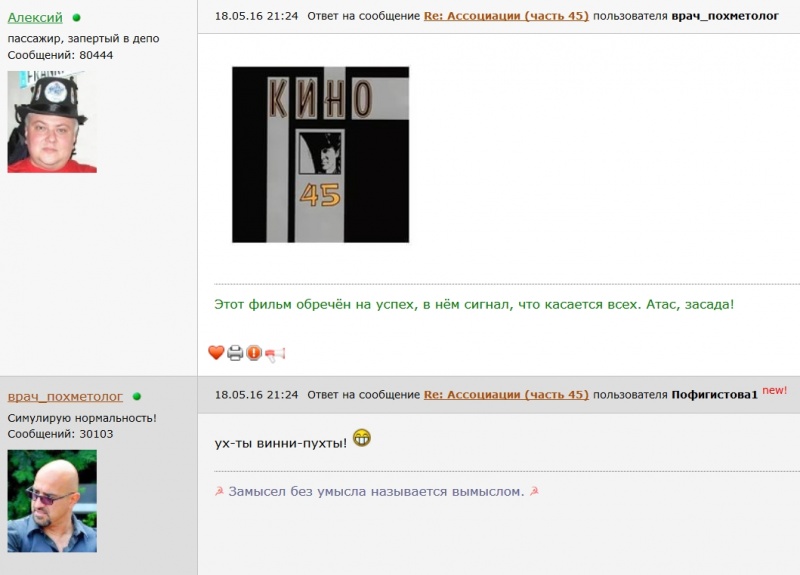
Task: Open the врач_похметолог username link
Action: [65, 396]
